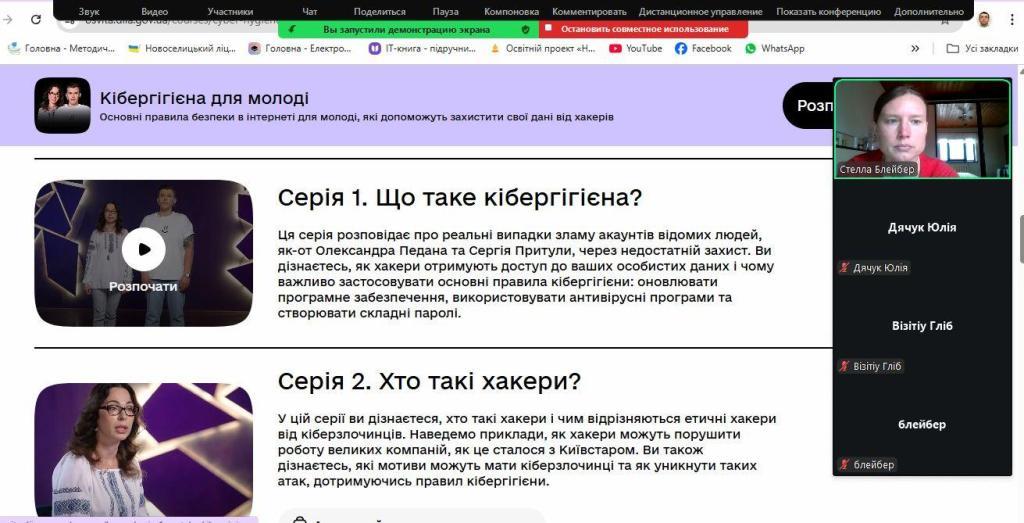Viewport: 1024px width, 523px height.
Task: Open the Facebook bookmark
Action: click(703, 48)
